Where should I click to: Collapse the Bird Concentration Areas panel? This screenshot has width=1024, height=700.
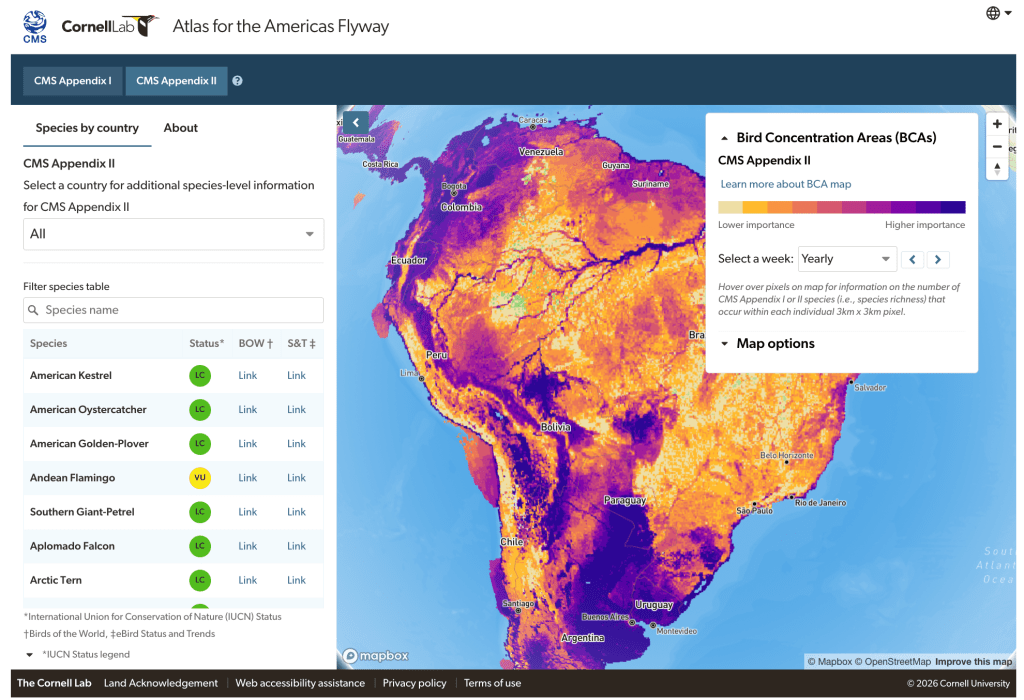pyautogui.click(x=724, y=138)
